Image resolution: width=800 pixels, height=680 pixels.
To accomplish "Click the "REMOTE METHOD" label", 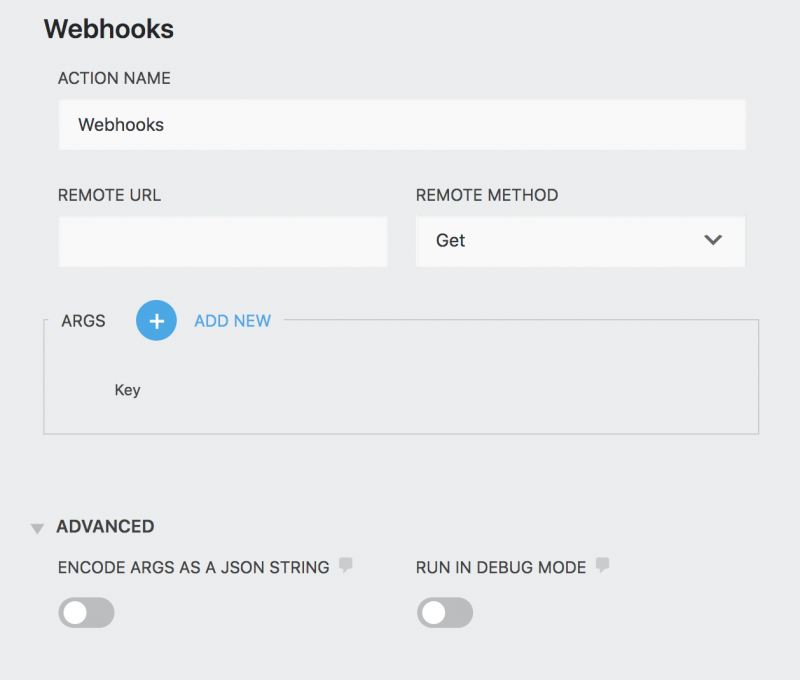I will 486,195.
